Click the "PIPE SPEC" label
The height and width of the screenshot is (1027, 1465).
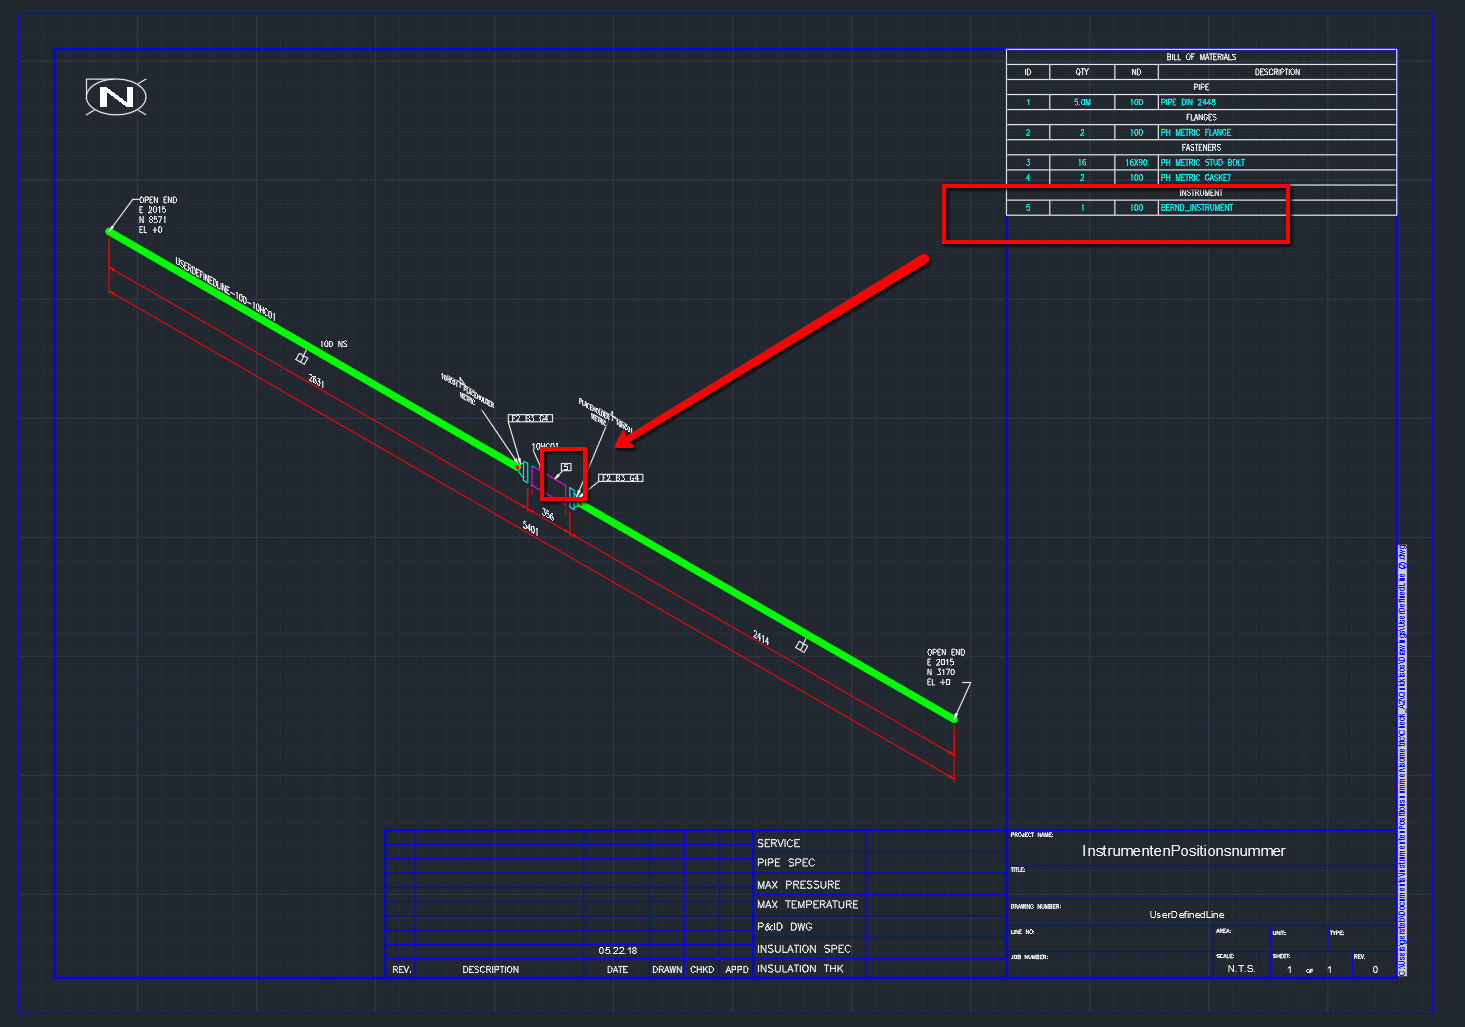click(x=786, y=863)
